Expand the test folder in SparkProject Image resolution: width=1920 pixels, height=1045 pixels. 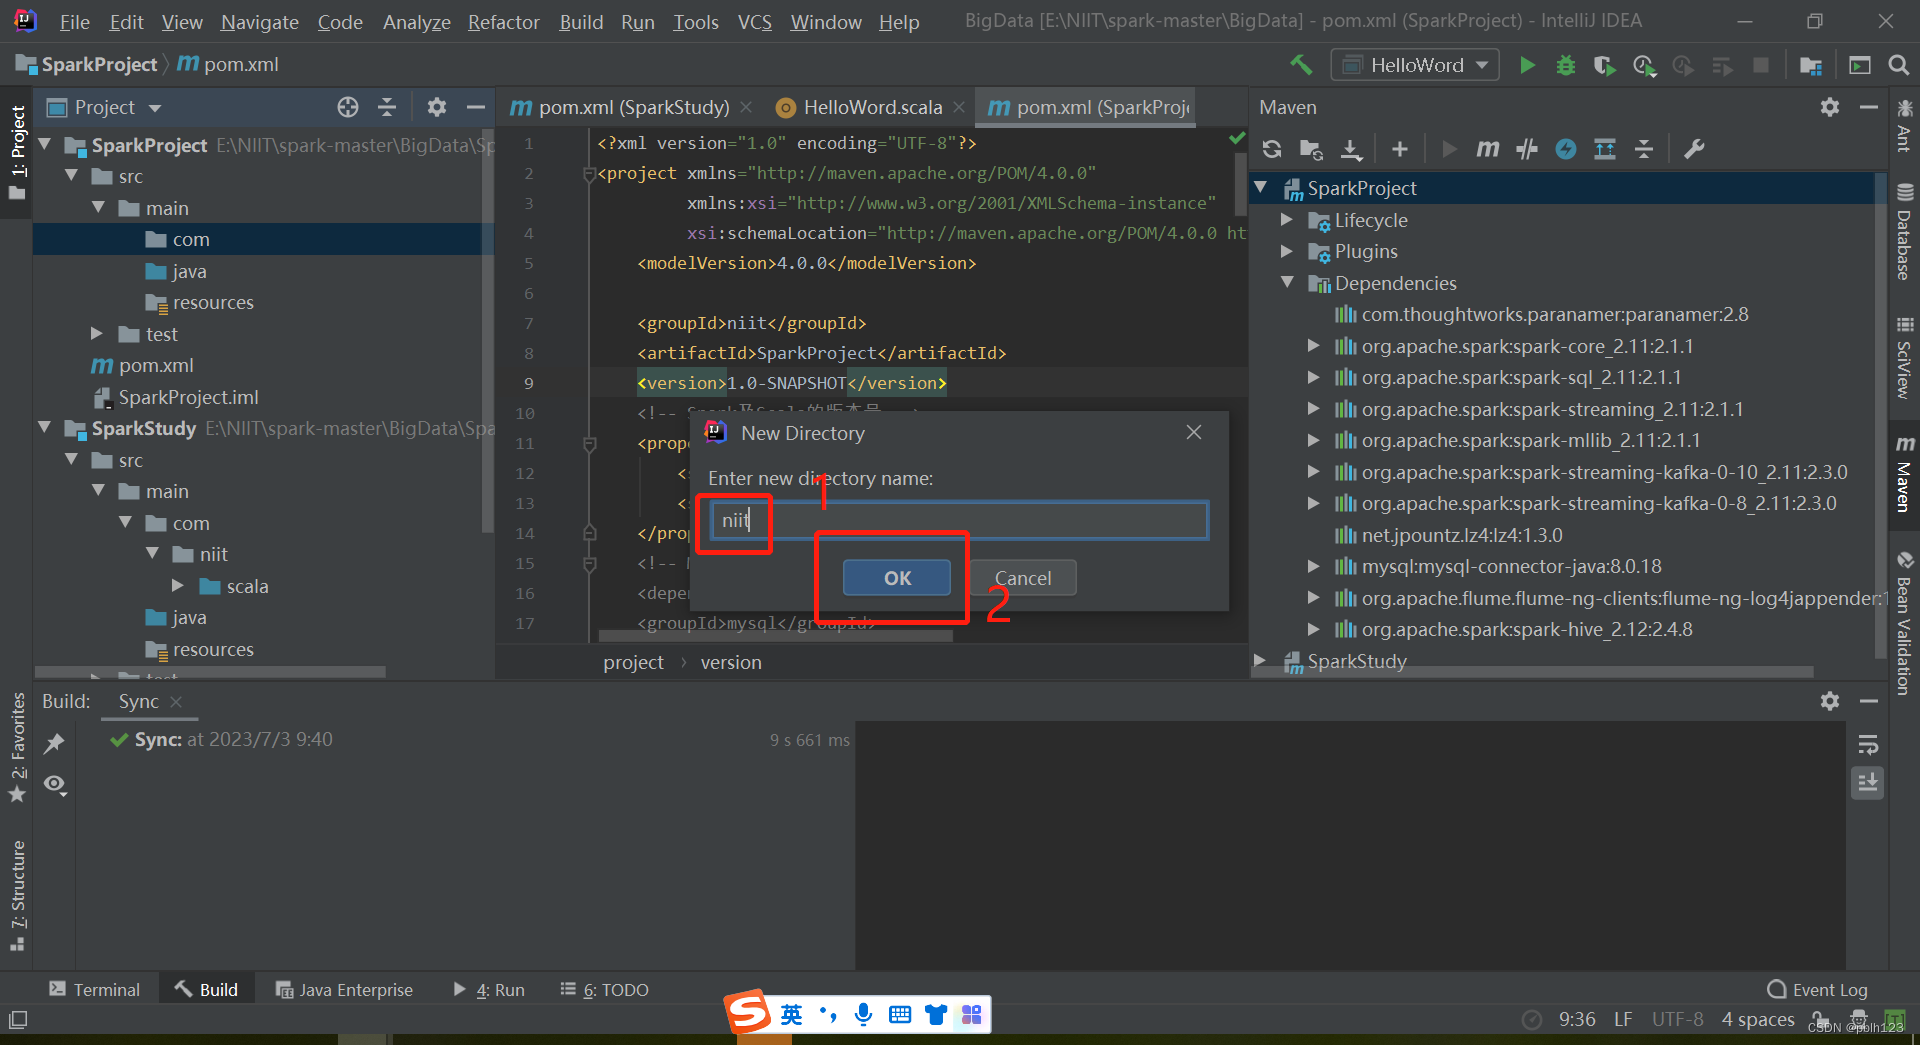click(97, 334)
